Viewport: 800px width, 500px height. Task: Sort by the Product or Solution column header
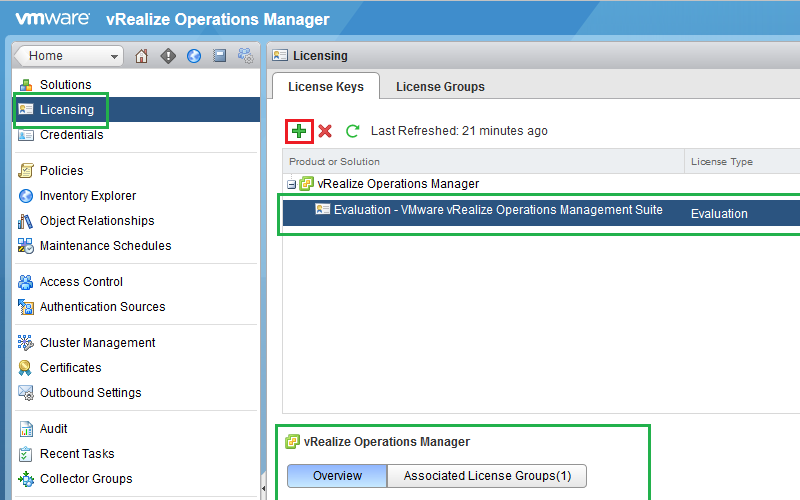(x=334, y=162)
